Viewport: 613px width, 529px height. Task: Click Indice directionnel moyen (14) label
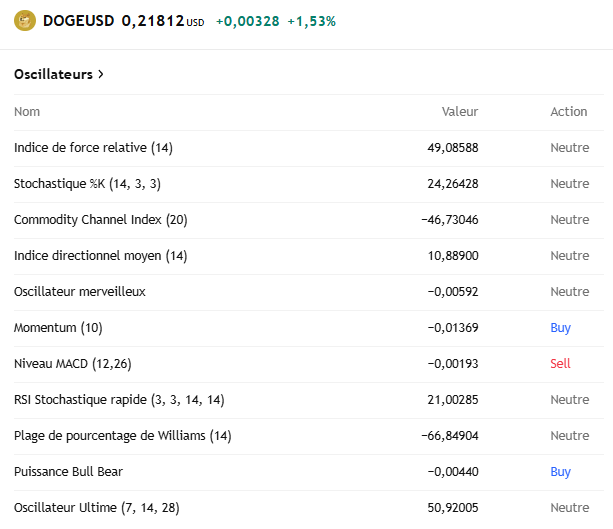(x=100, y=256)
